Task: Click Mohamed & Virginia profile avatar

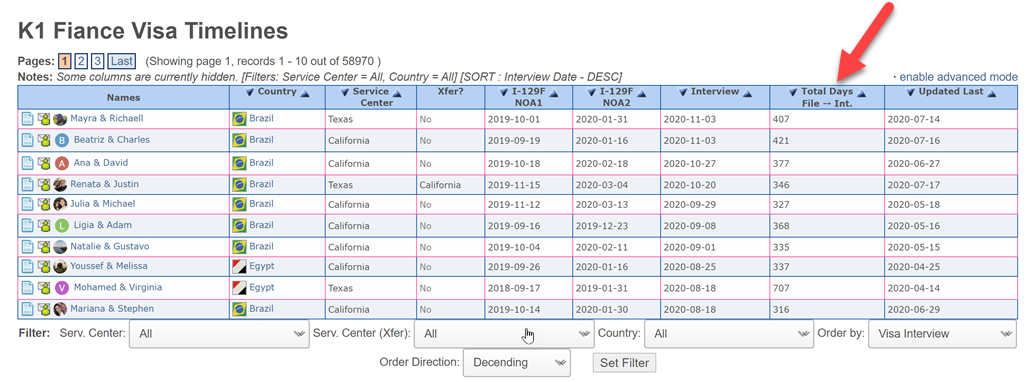Action: pyautogui.click(x=61, y=288)
